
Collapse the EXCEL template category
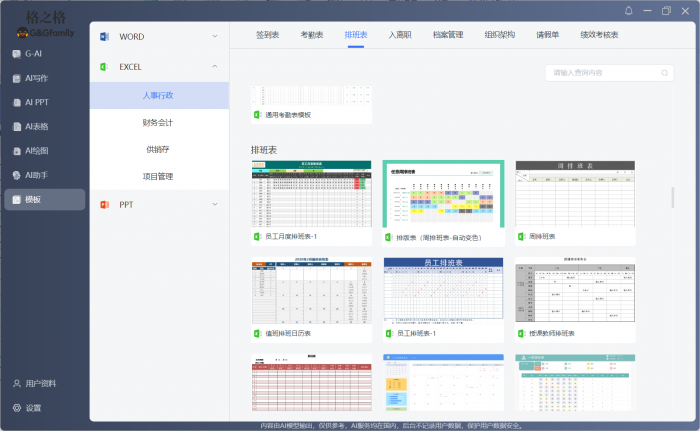click(x=159, y=67)
